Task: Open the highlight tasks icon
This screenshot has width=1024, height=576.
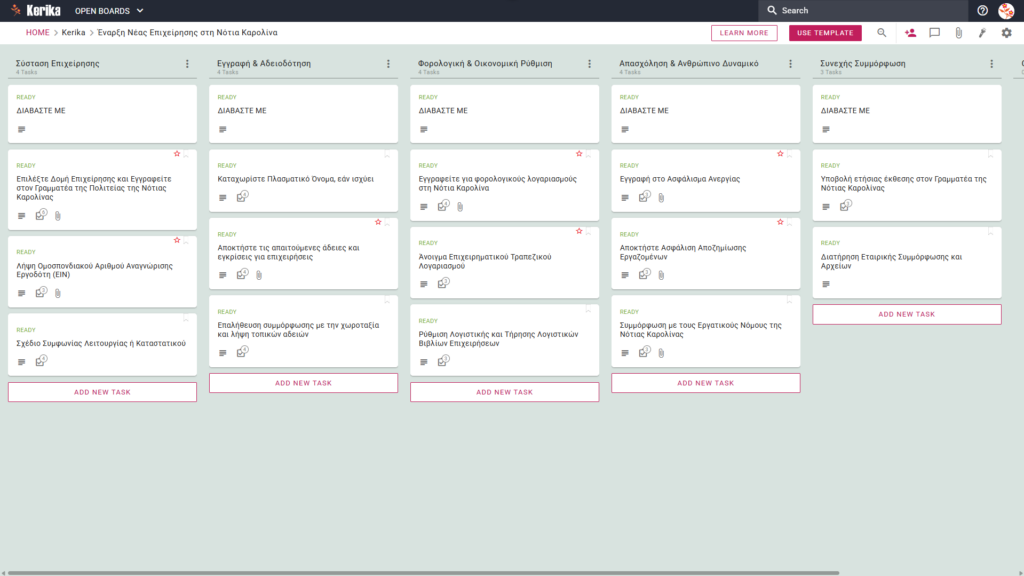Action: click(x=982, y=33)
